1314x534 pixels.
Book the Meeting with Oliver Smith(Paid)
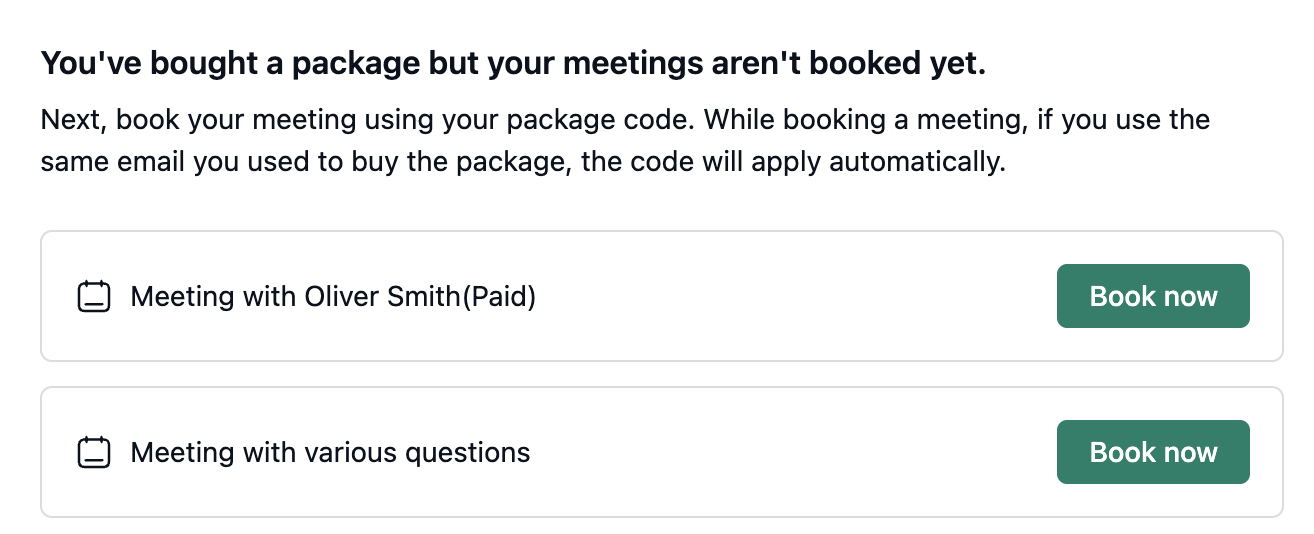1152,296
